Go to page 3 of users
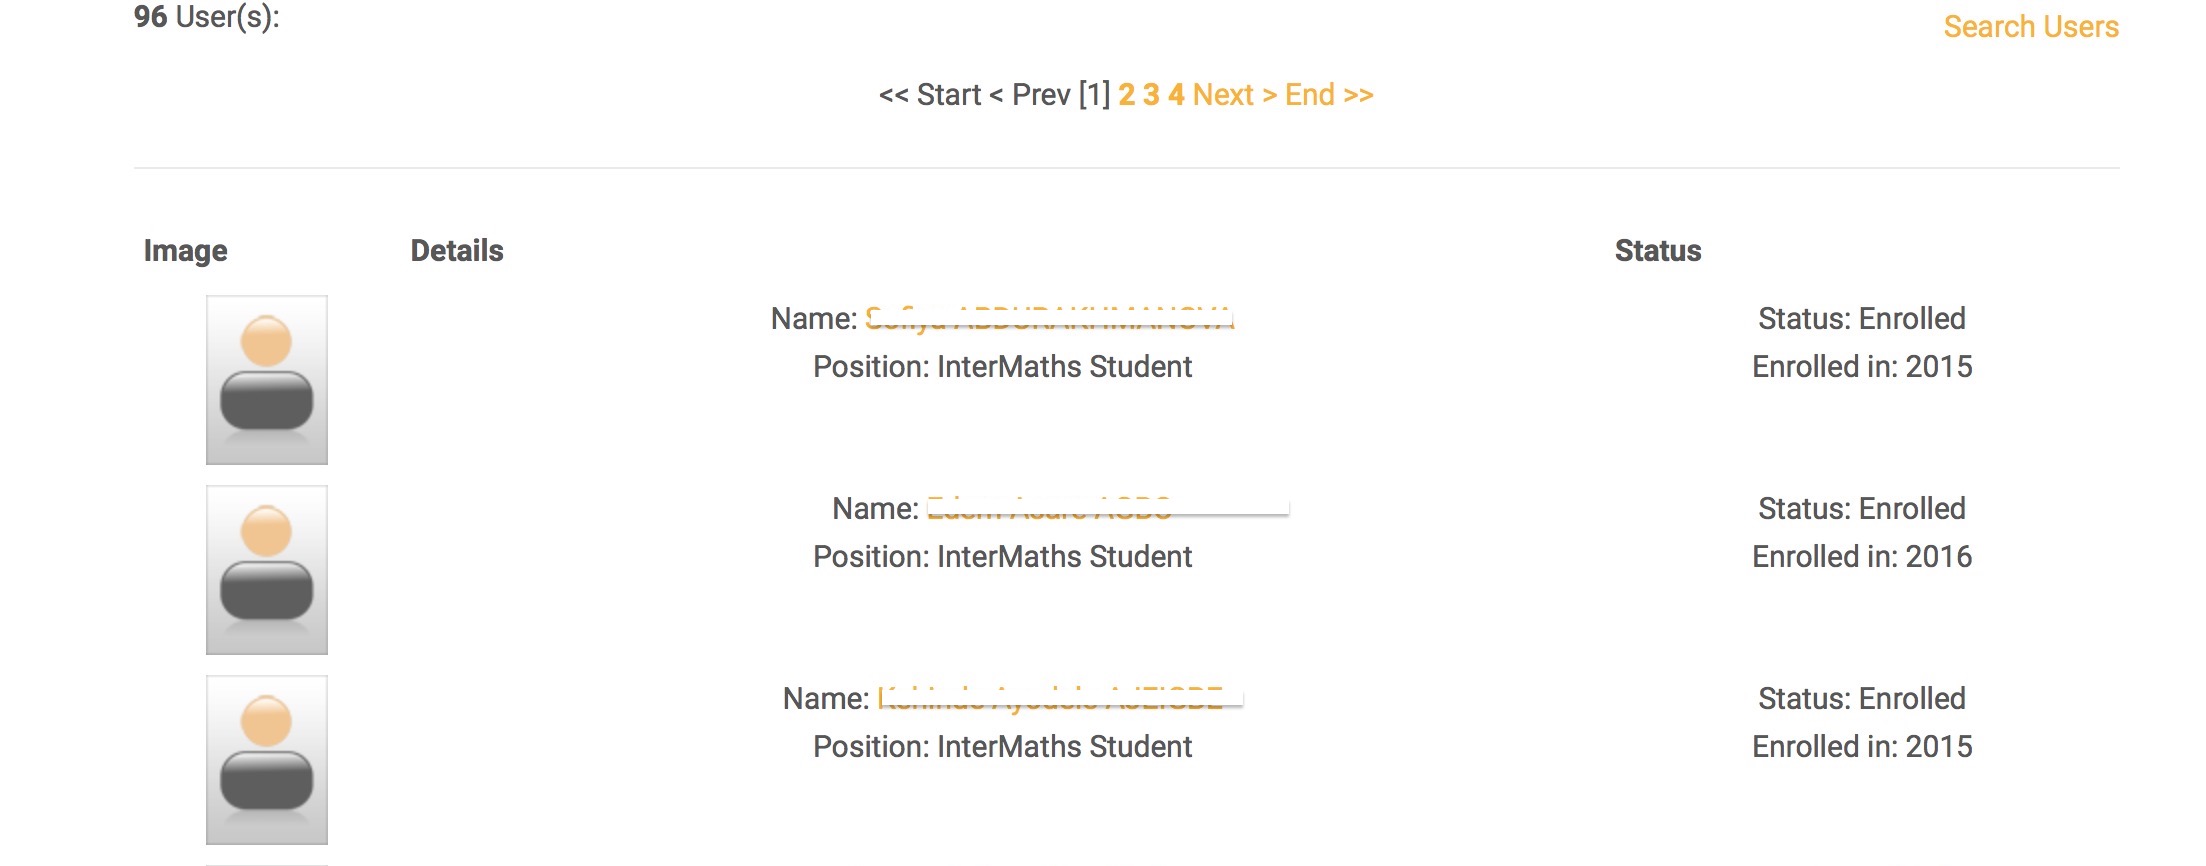The image size is (2206, 866). 1151,95
